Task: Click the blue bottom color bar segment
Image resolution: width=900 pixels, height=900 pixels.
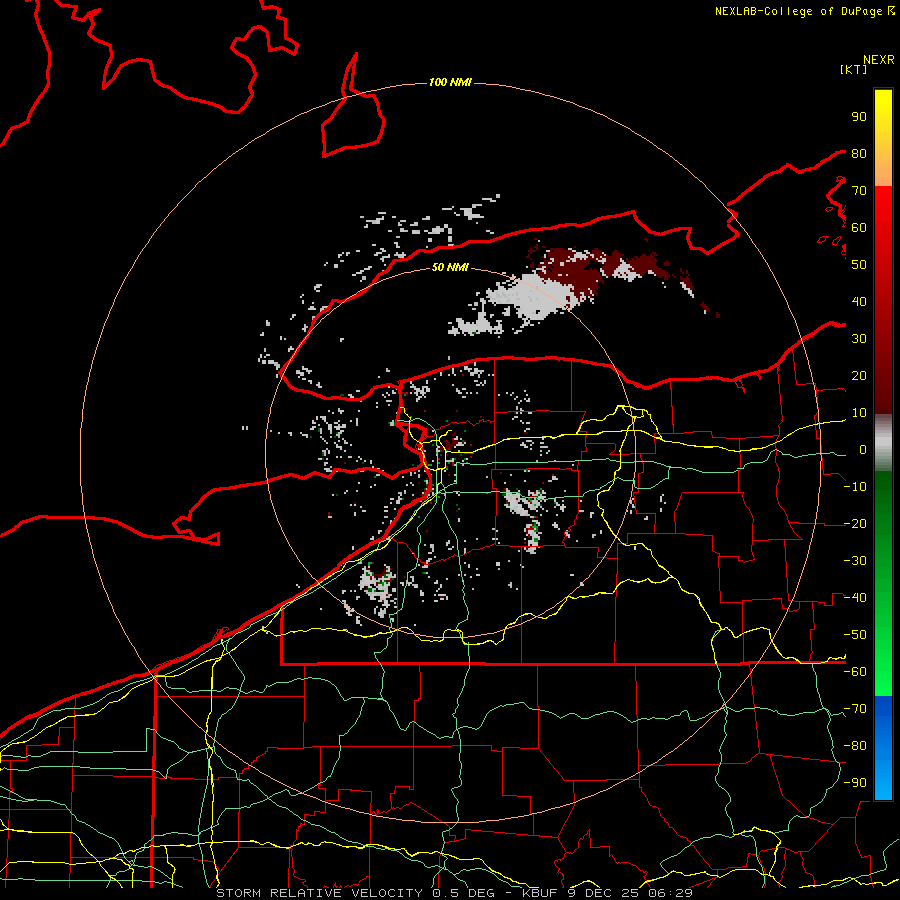Action: pos(883,748)
